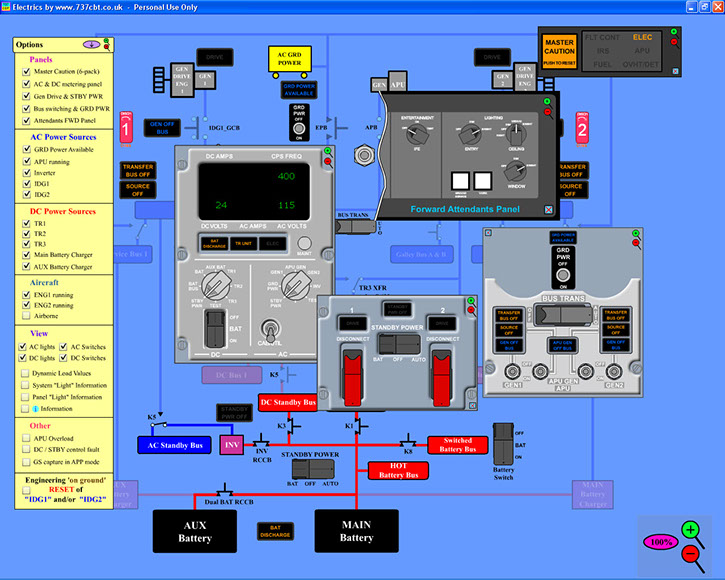Close the Forward Attendants Panel
The image size is (725, 580).
click(x=547, y=209)
